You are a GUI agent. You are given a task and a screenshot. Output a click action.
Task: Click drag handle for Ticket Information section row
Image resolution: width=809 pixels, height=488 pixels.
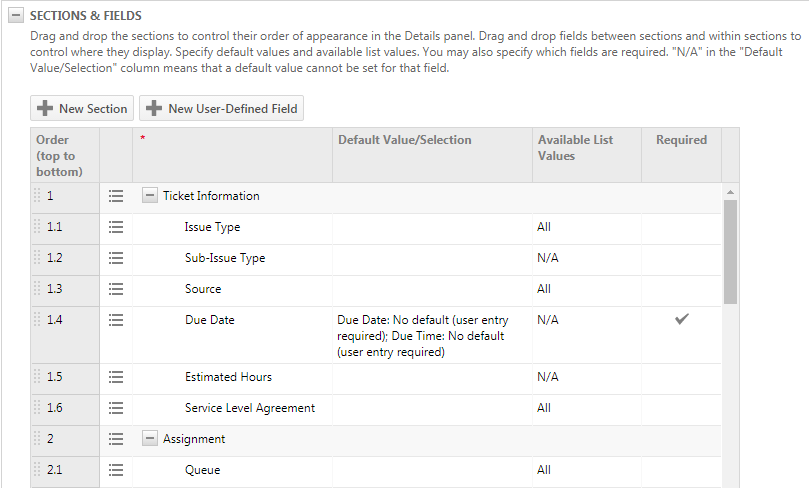(37, 196)
